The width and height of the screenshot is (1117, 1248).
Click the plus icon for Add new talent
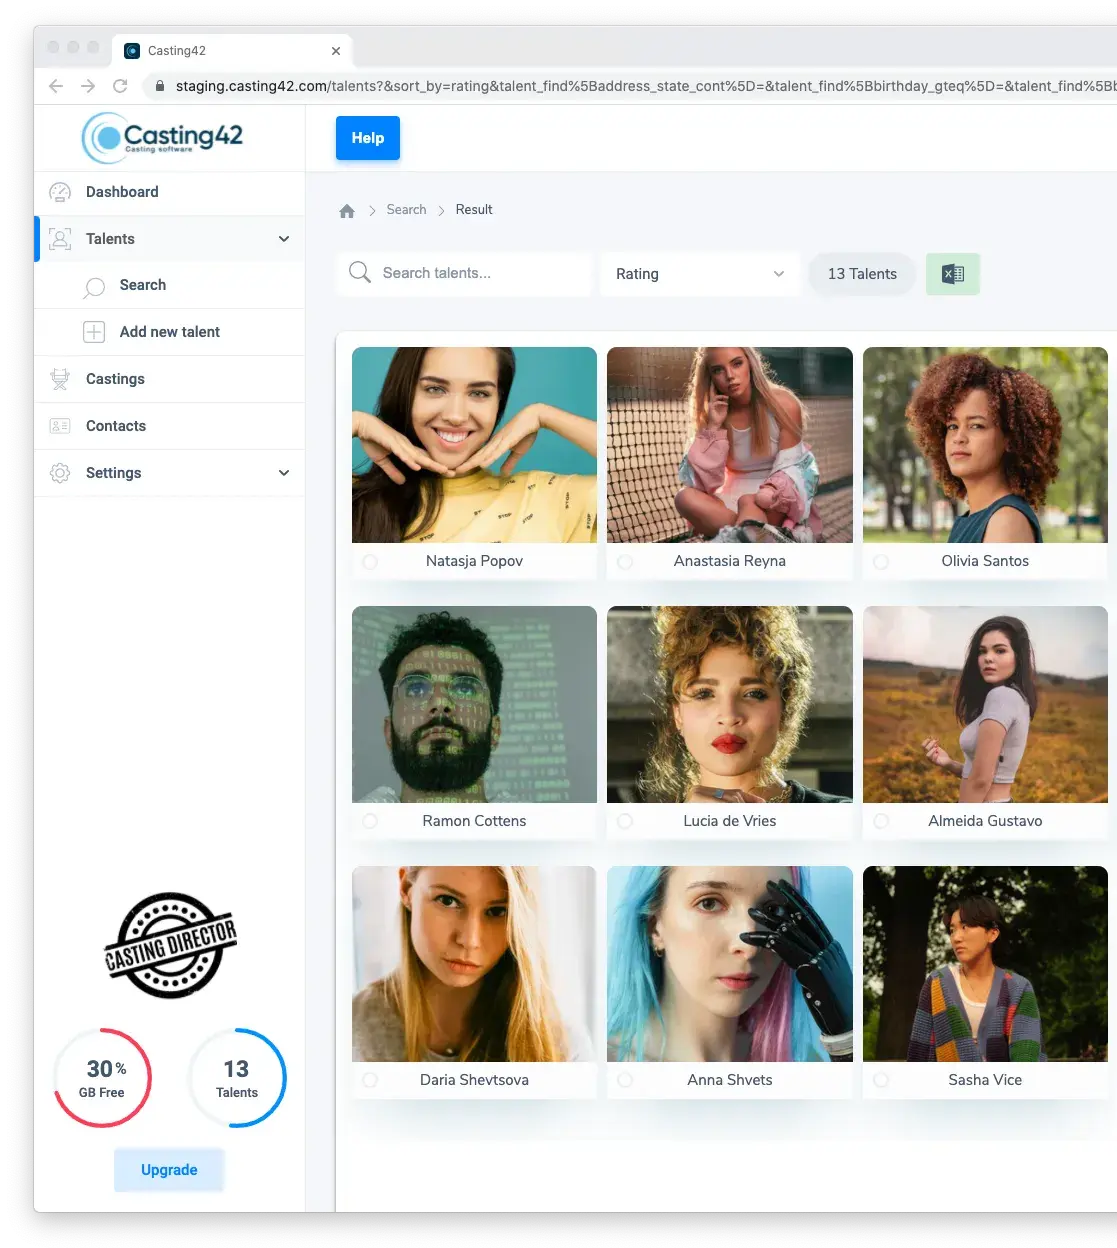(x=94, y=332)
